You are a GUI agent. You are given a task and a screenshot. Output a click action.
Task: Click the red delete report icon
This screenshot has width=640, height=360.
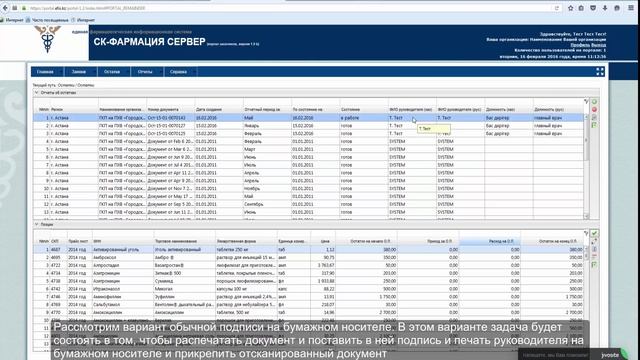(x=594, y=109)
